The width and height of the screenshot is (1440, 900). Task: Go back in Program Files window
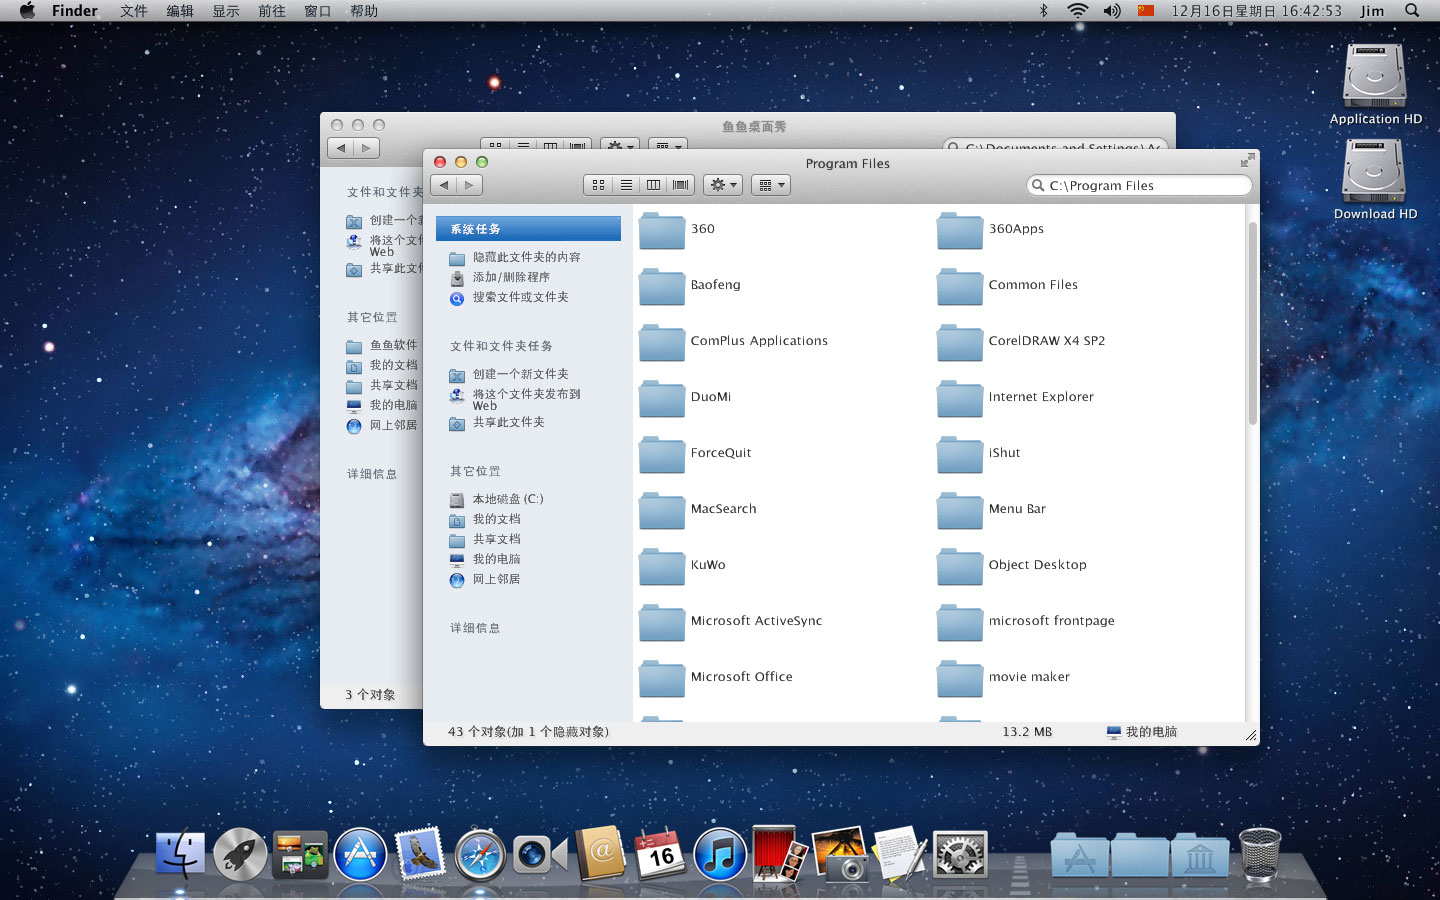click(444, 185)
